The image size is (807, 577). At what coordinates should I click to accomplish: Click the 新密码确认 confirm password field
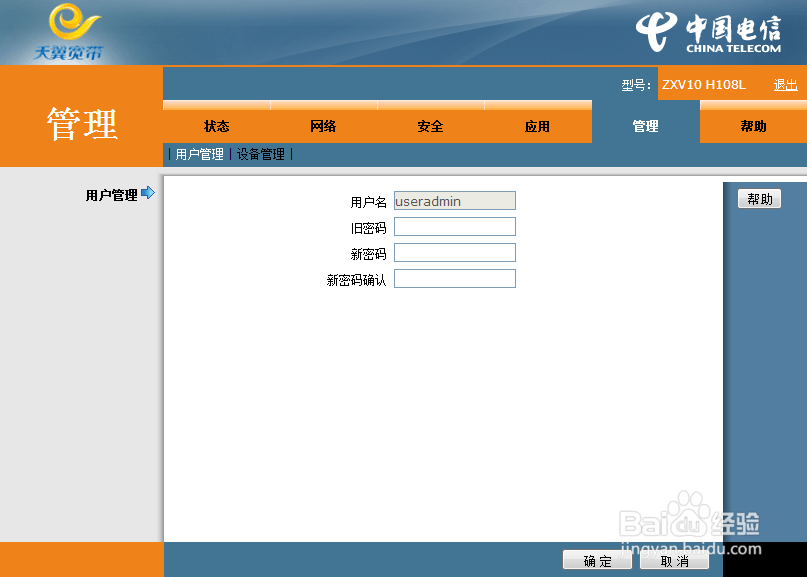pos(454,278)
